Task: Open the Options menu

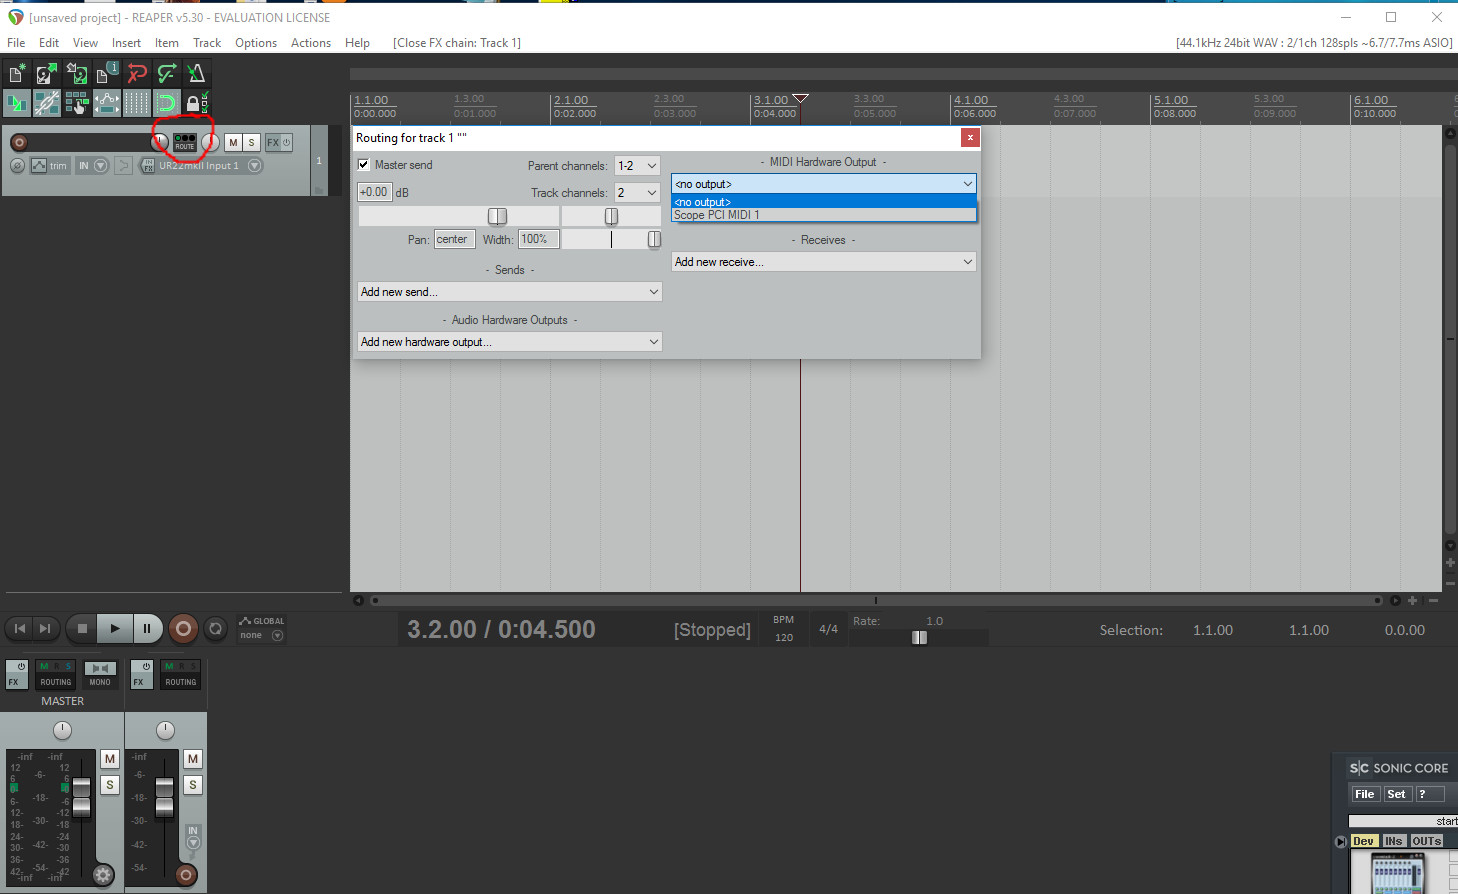Action: (x=255, y=43)
